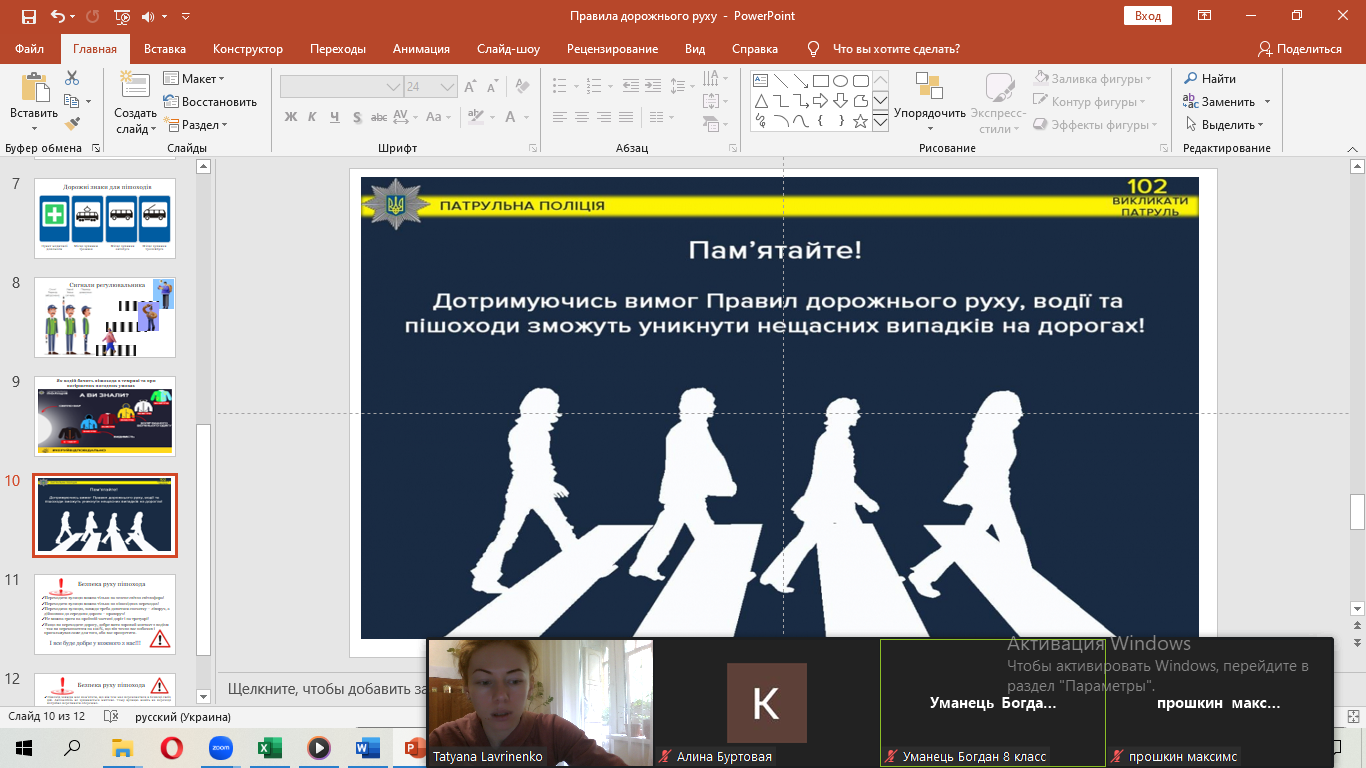Toggle bold Ж formatting
Image resolution: width=1366 pixels, height=768 pixels.
click(291, 116)
